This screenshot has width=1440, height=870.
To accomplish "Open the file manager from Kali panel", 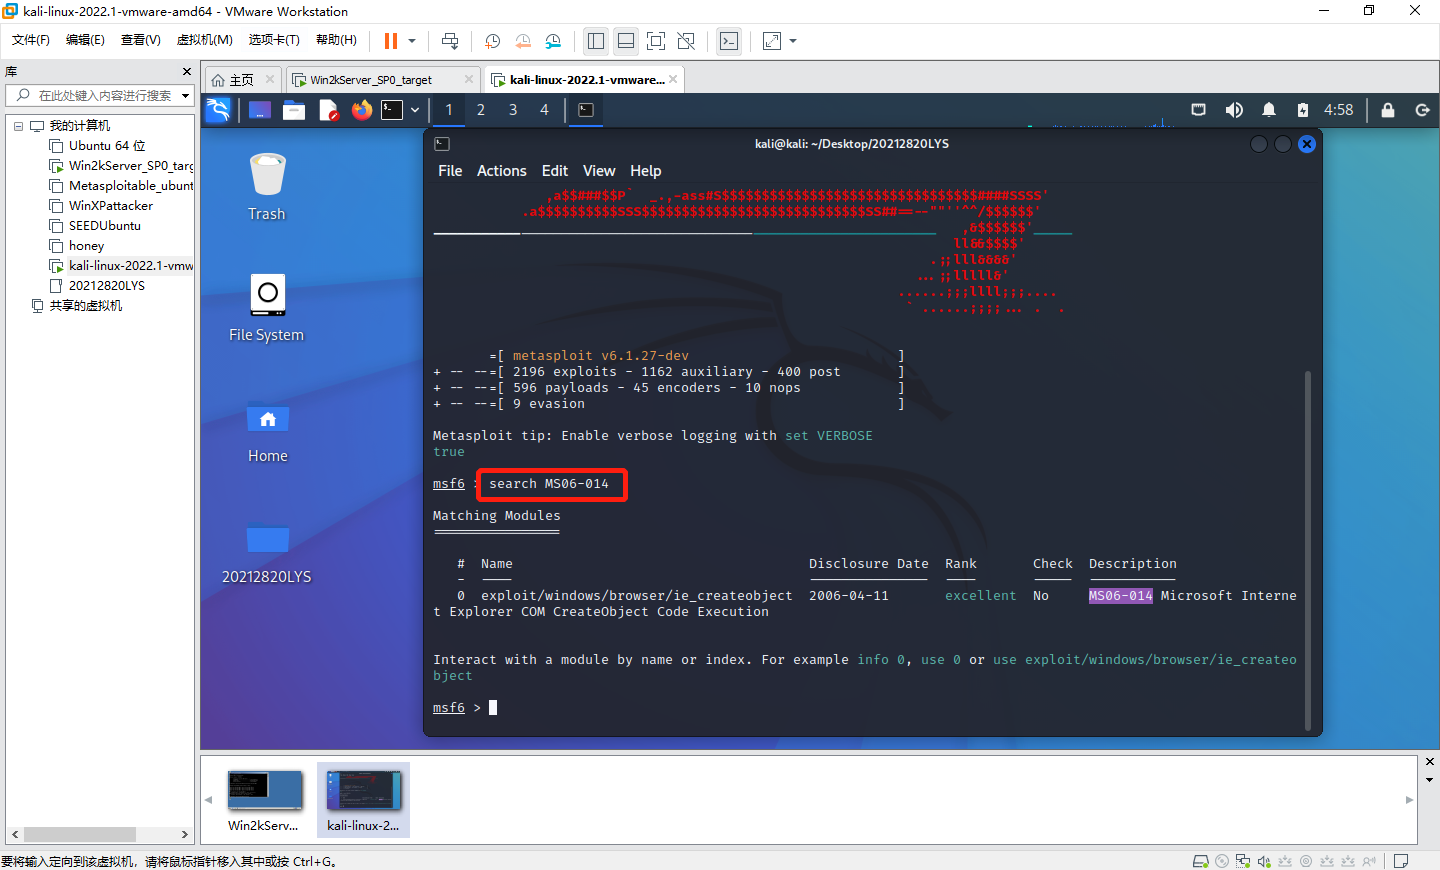I will [294, 110].
